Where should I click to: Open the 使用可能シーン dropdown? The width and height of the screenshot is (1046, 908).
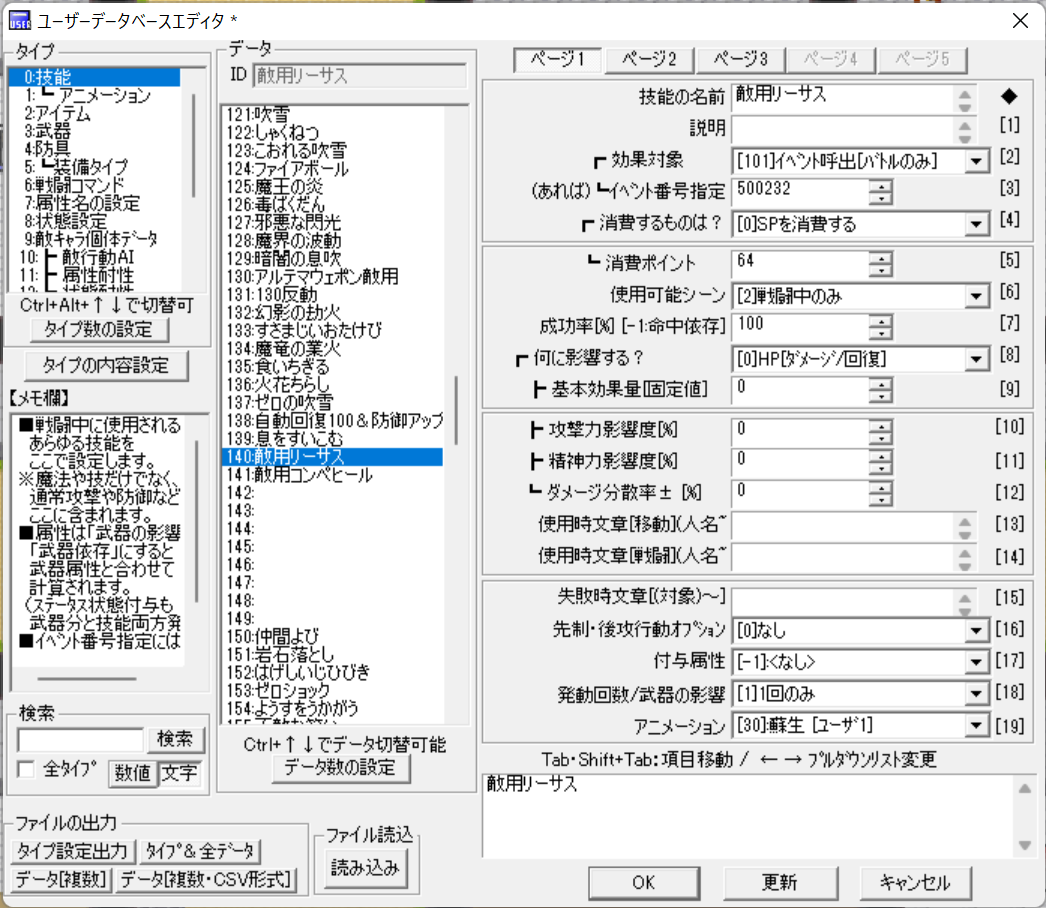[976, 296]
